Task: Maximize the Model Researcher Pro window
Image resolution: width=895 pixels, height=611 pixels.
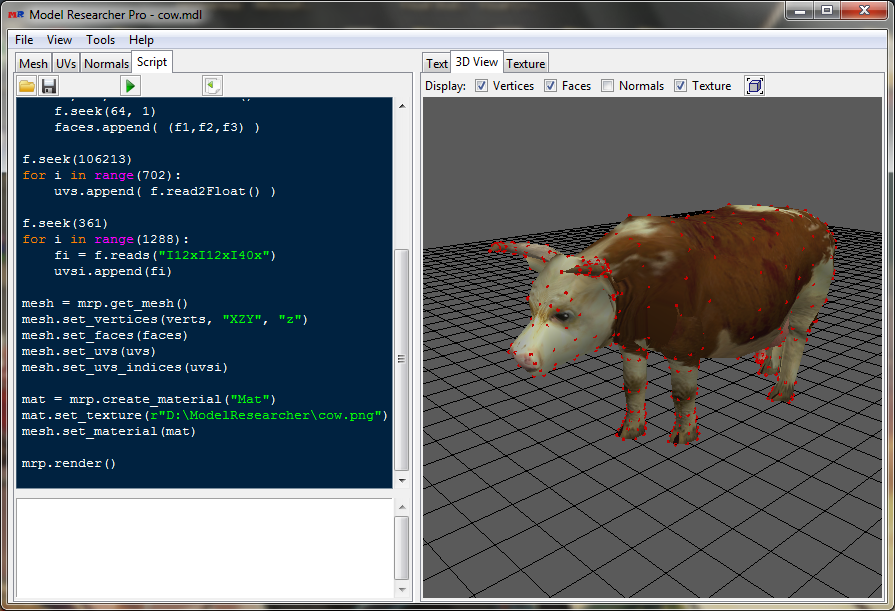Action: pos(827,10)
